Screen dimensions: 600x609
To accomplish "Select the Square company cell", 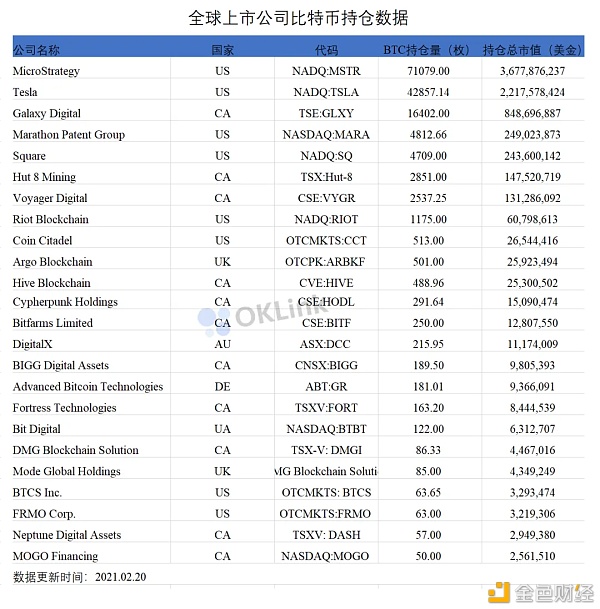I will click(x=29, y=156).
